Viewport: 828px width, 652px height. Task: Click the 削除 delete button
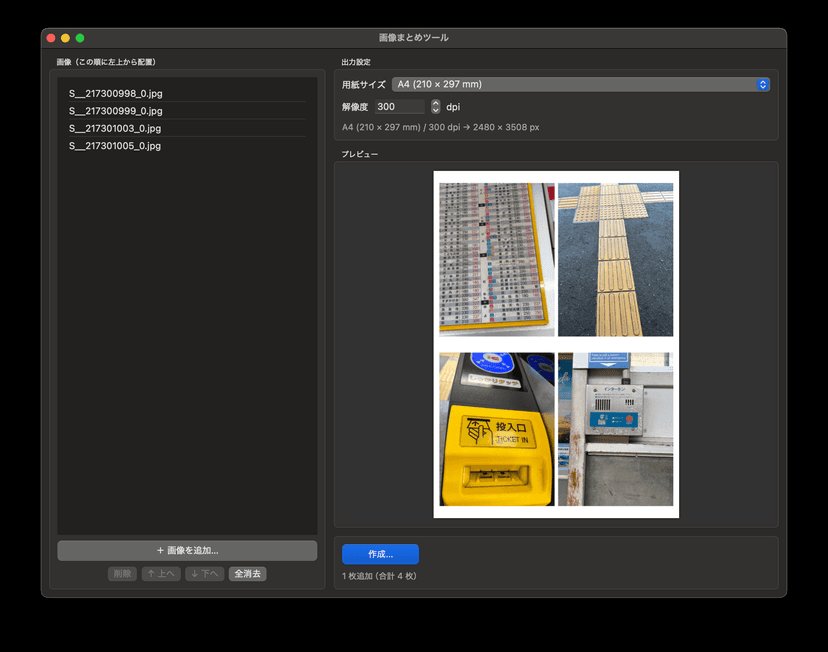[123, 574]
